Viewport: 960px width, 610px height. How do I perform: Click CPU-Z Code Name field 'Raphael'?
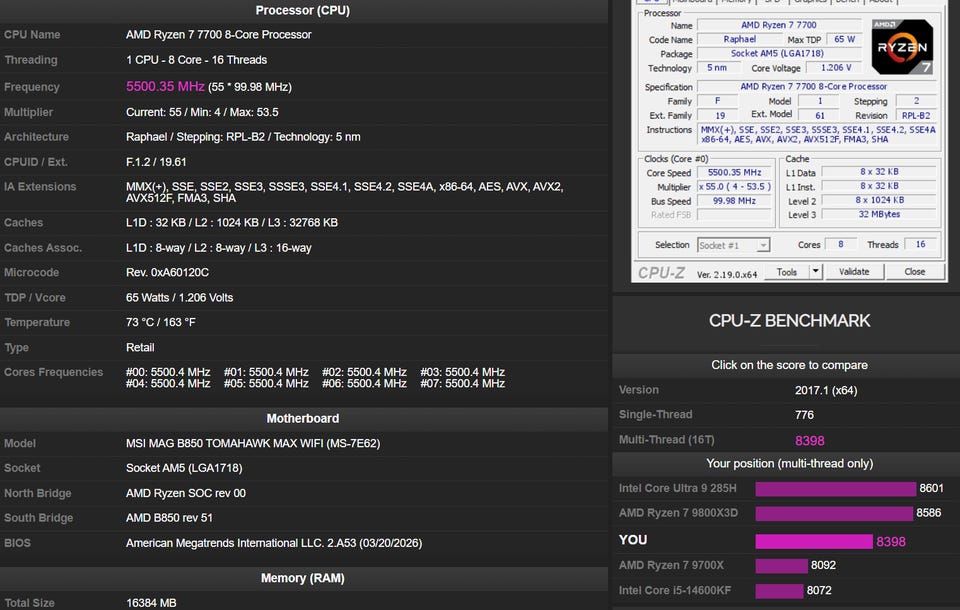click(x=740, y=39)
